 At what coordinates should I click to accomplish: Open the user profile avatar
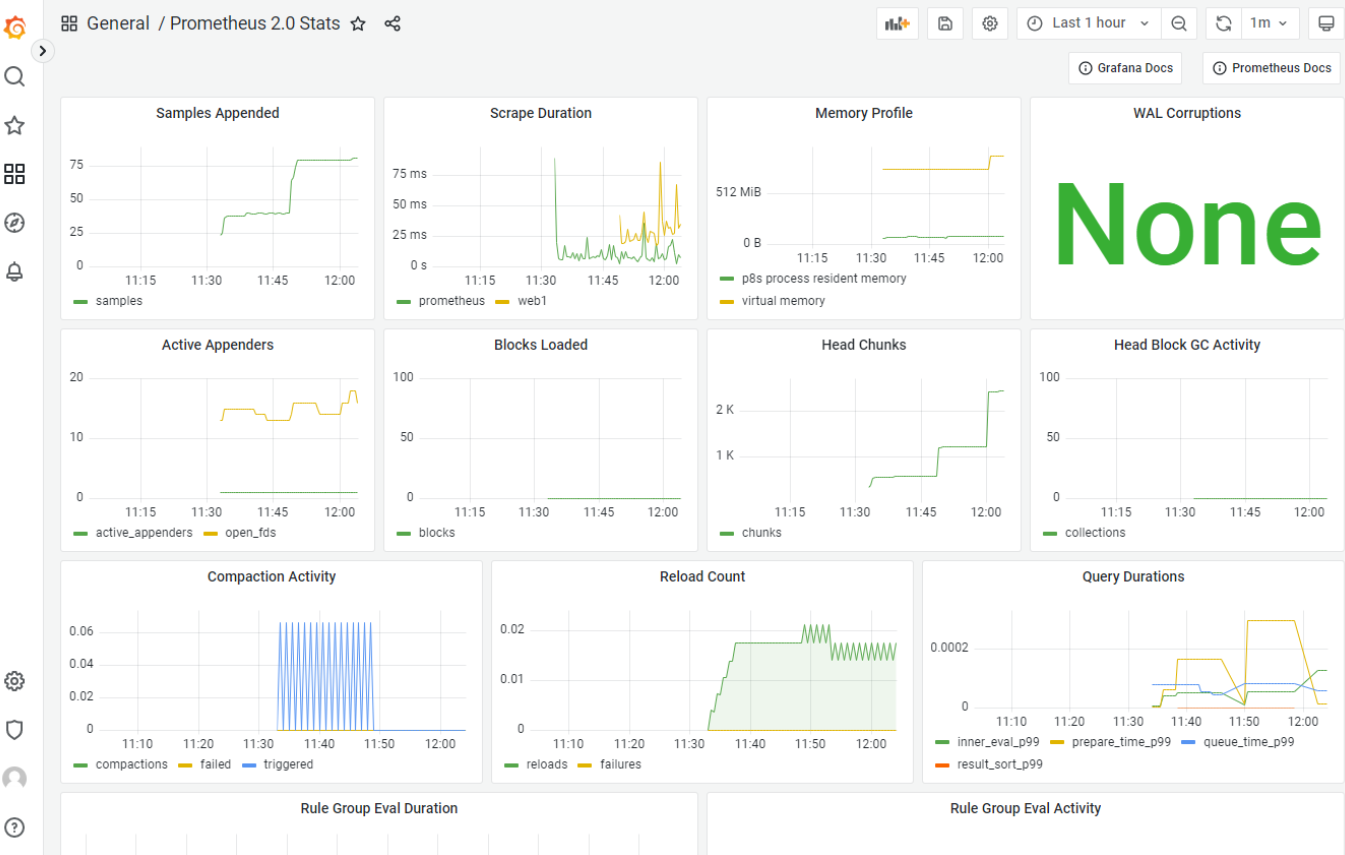pos(15,778)
